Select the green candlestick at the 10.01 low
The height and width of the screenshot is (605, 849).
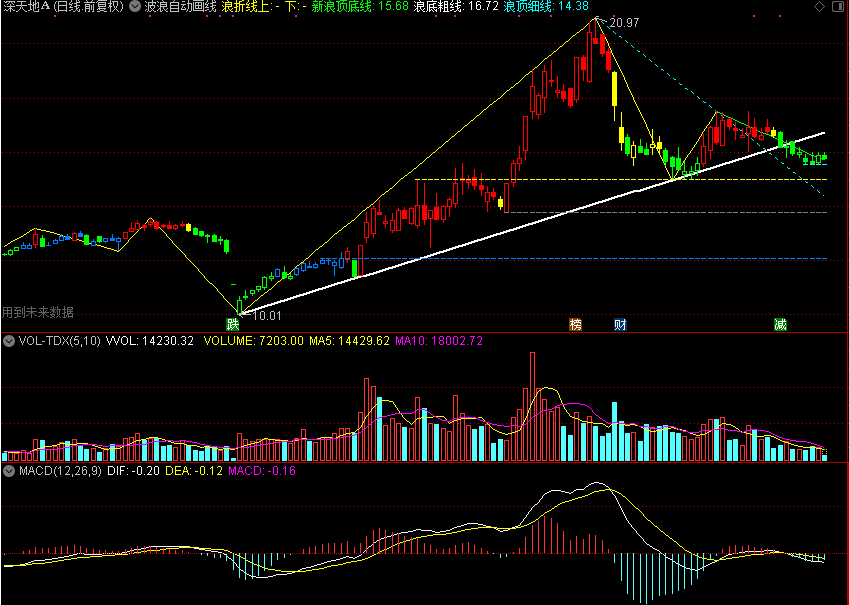pyautogui.click(x=239, y=307)
